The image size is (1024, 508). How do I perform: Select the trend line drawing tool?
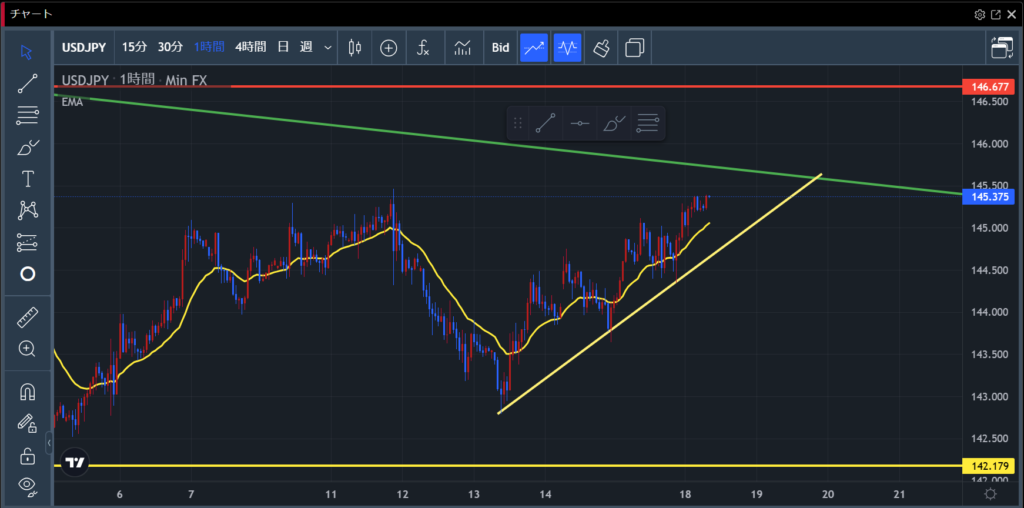pos(27,84)
